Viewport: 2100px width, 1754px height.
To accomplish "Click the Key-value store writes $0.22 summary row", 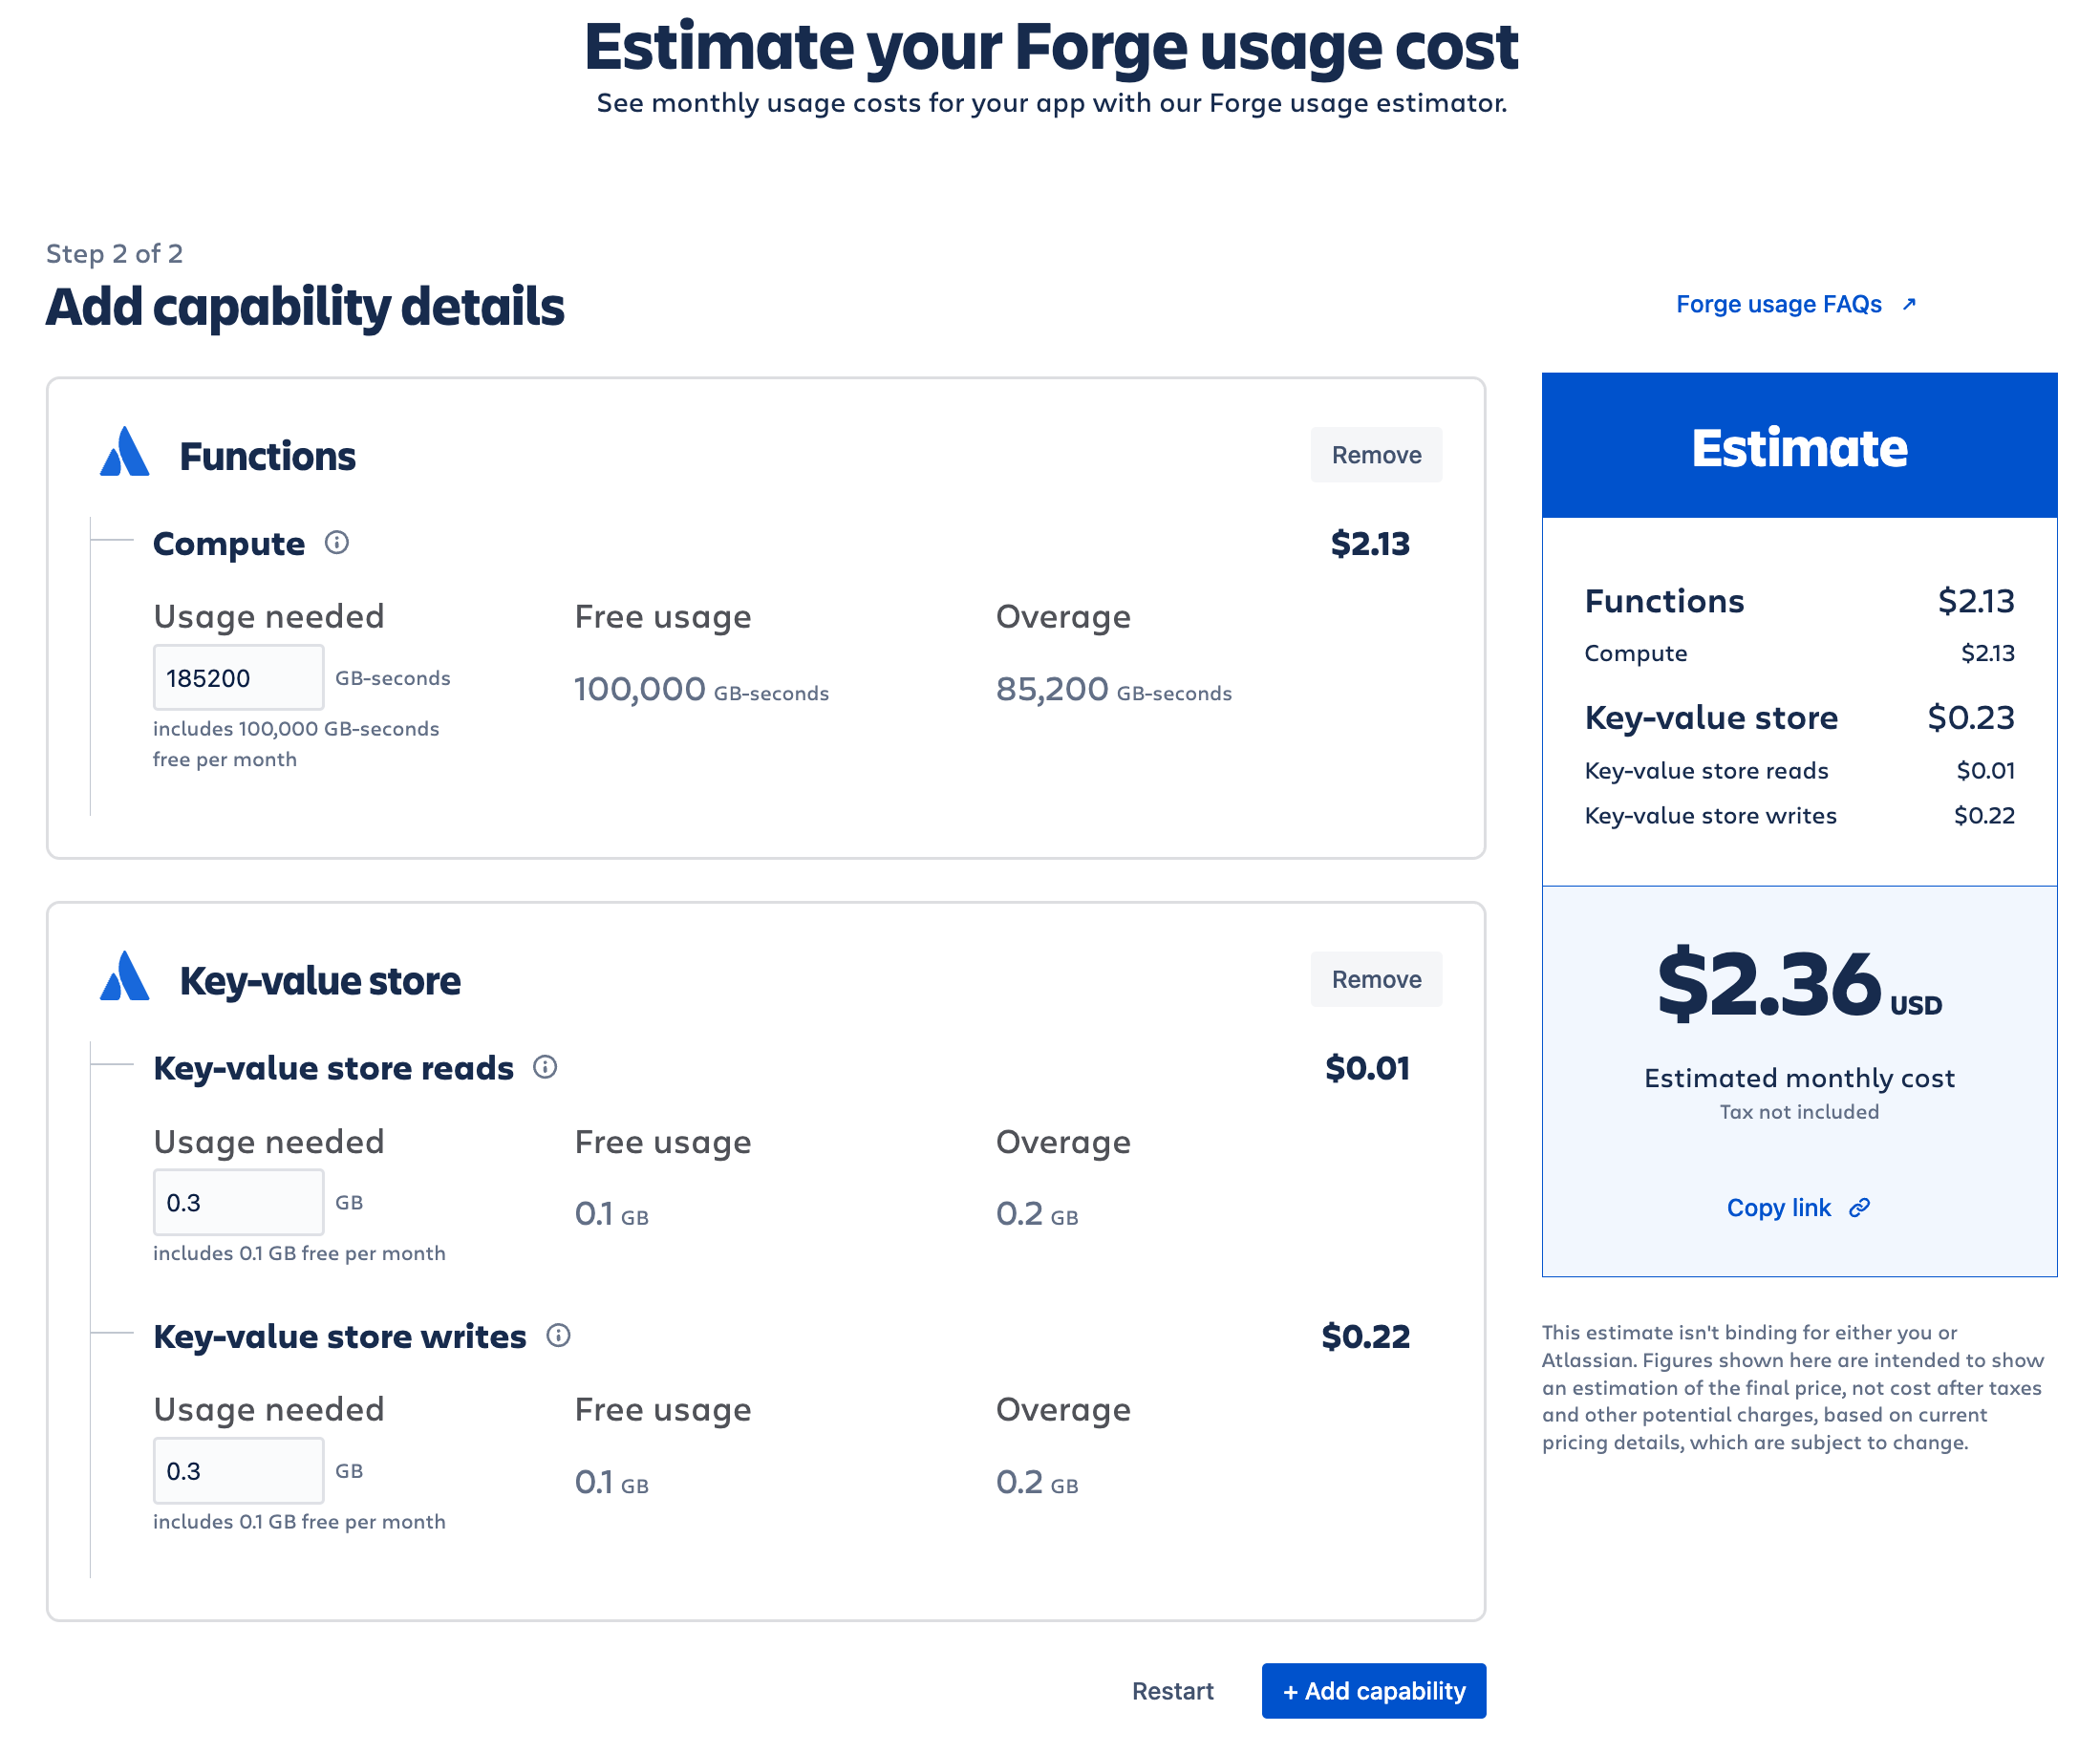I will point(1798,816).
